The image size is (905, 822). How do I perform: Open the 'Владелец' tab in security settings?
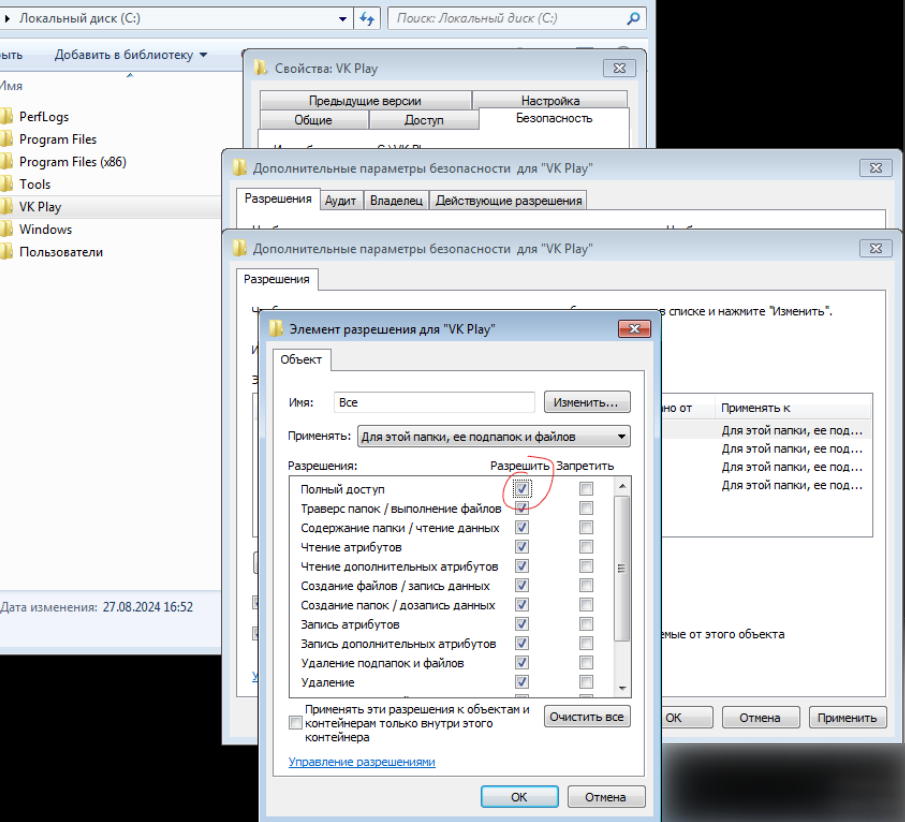pos(397,200)
